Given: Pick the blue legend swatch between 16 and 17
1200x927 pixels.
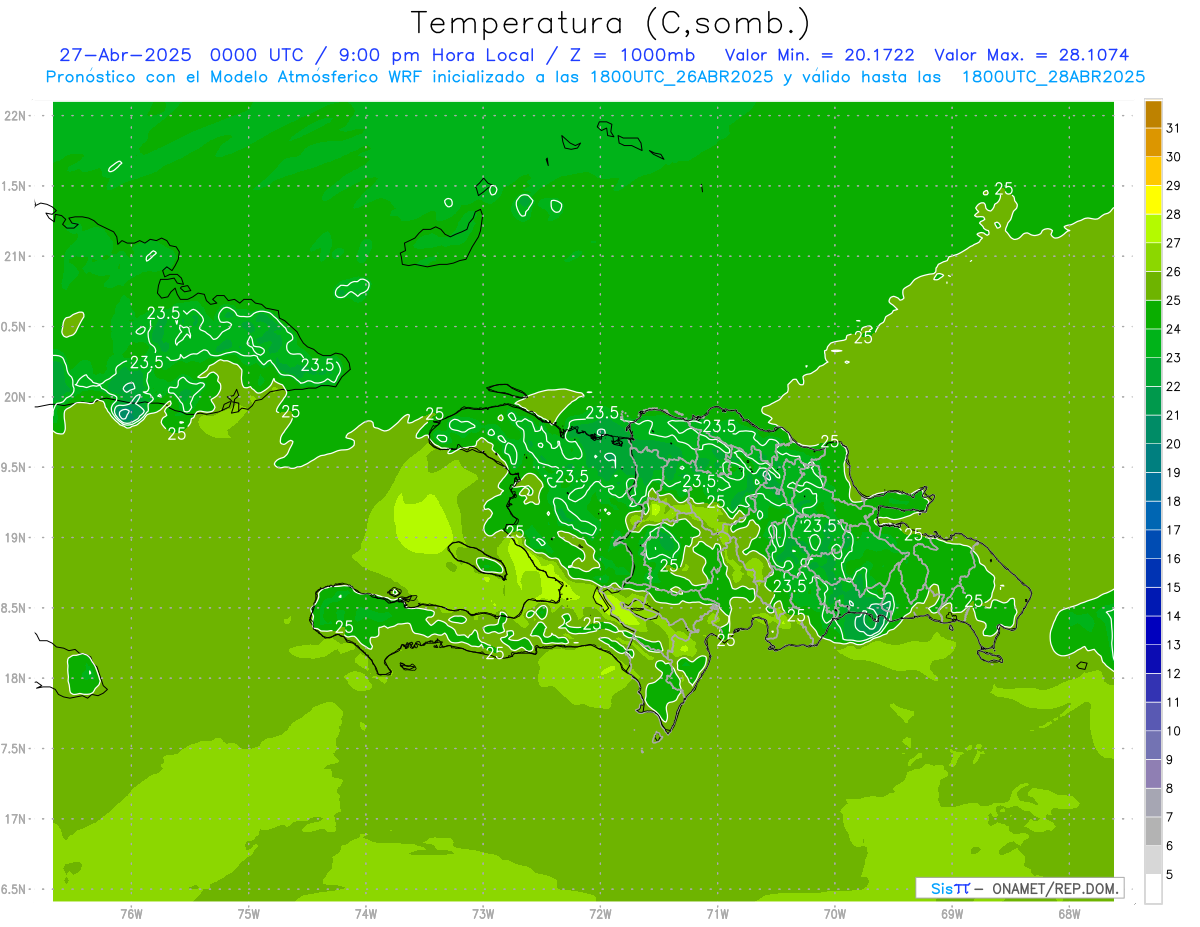Looking at the screenshot, I should coord(1154,544).
